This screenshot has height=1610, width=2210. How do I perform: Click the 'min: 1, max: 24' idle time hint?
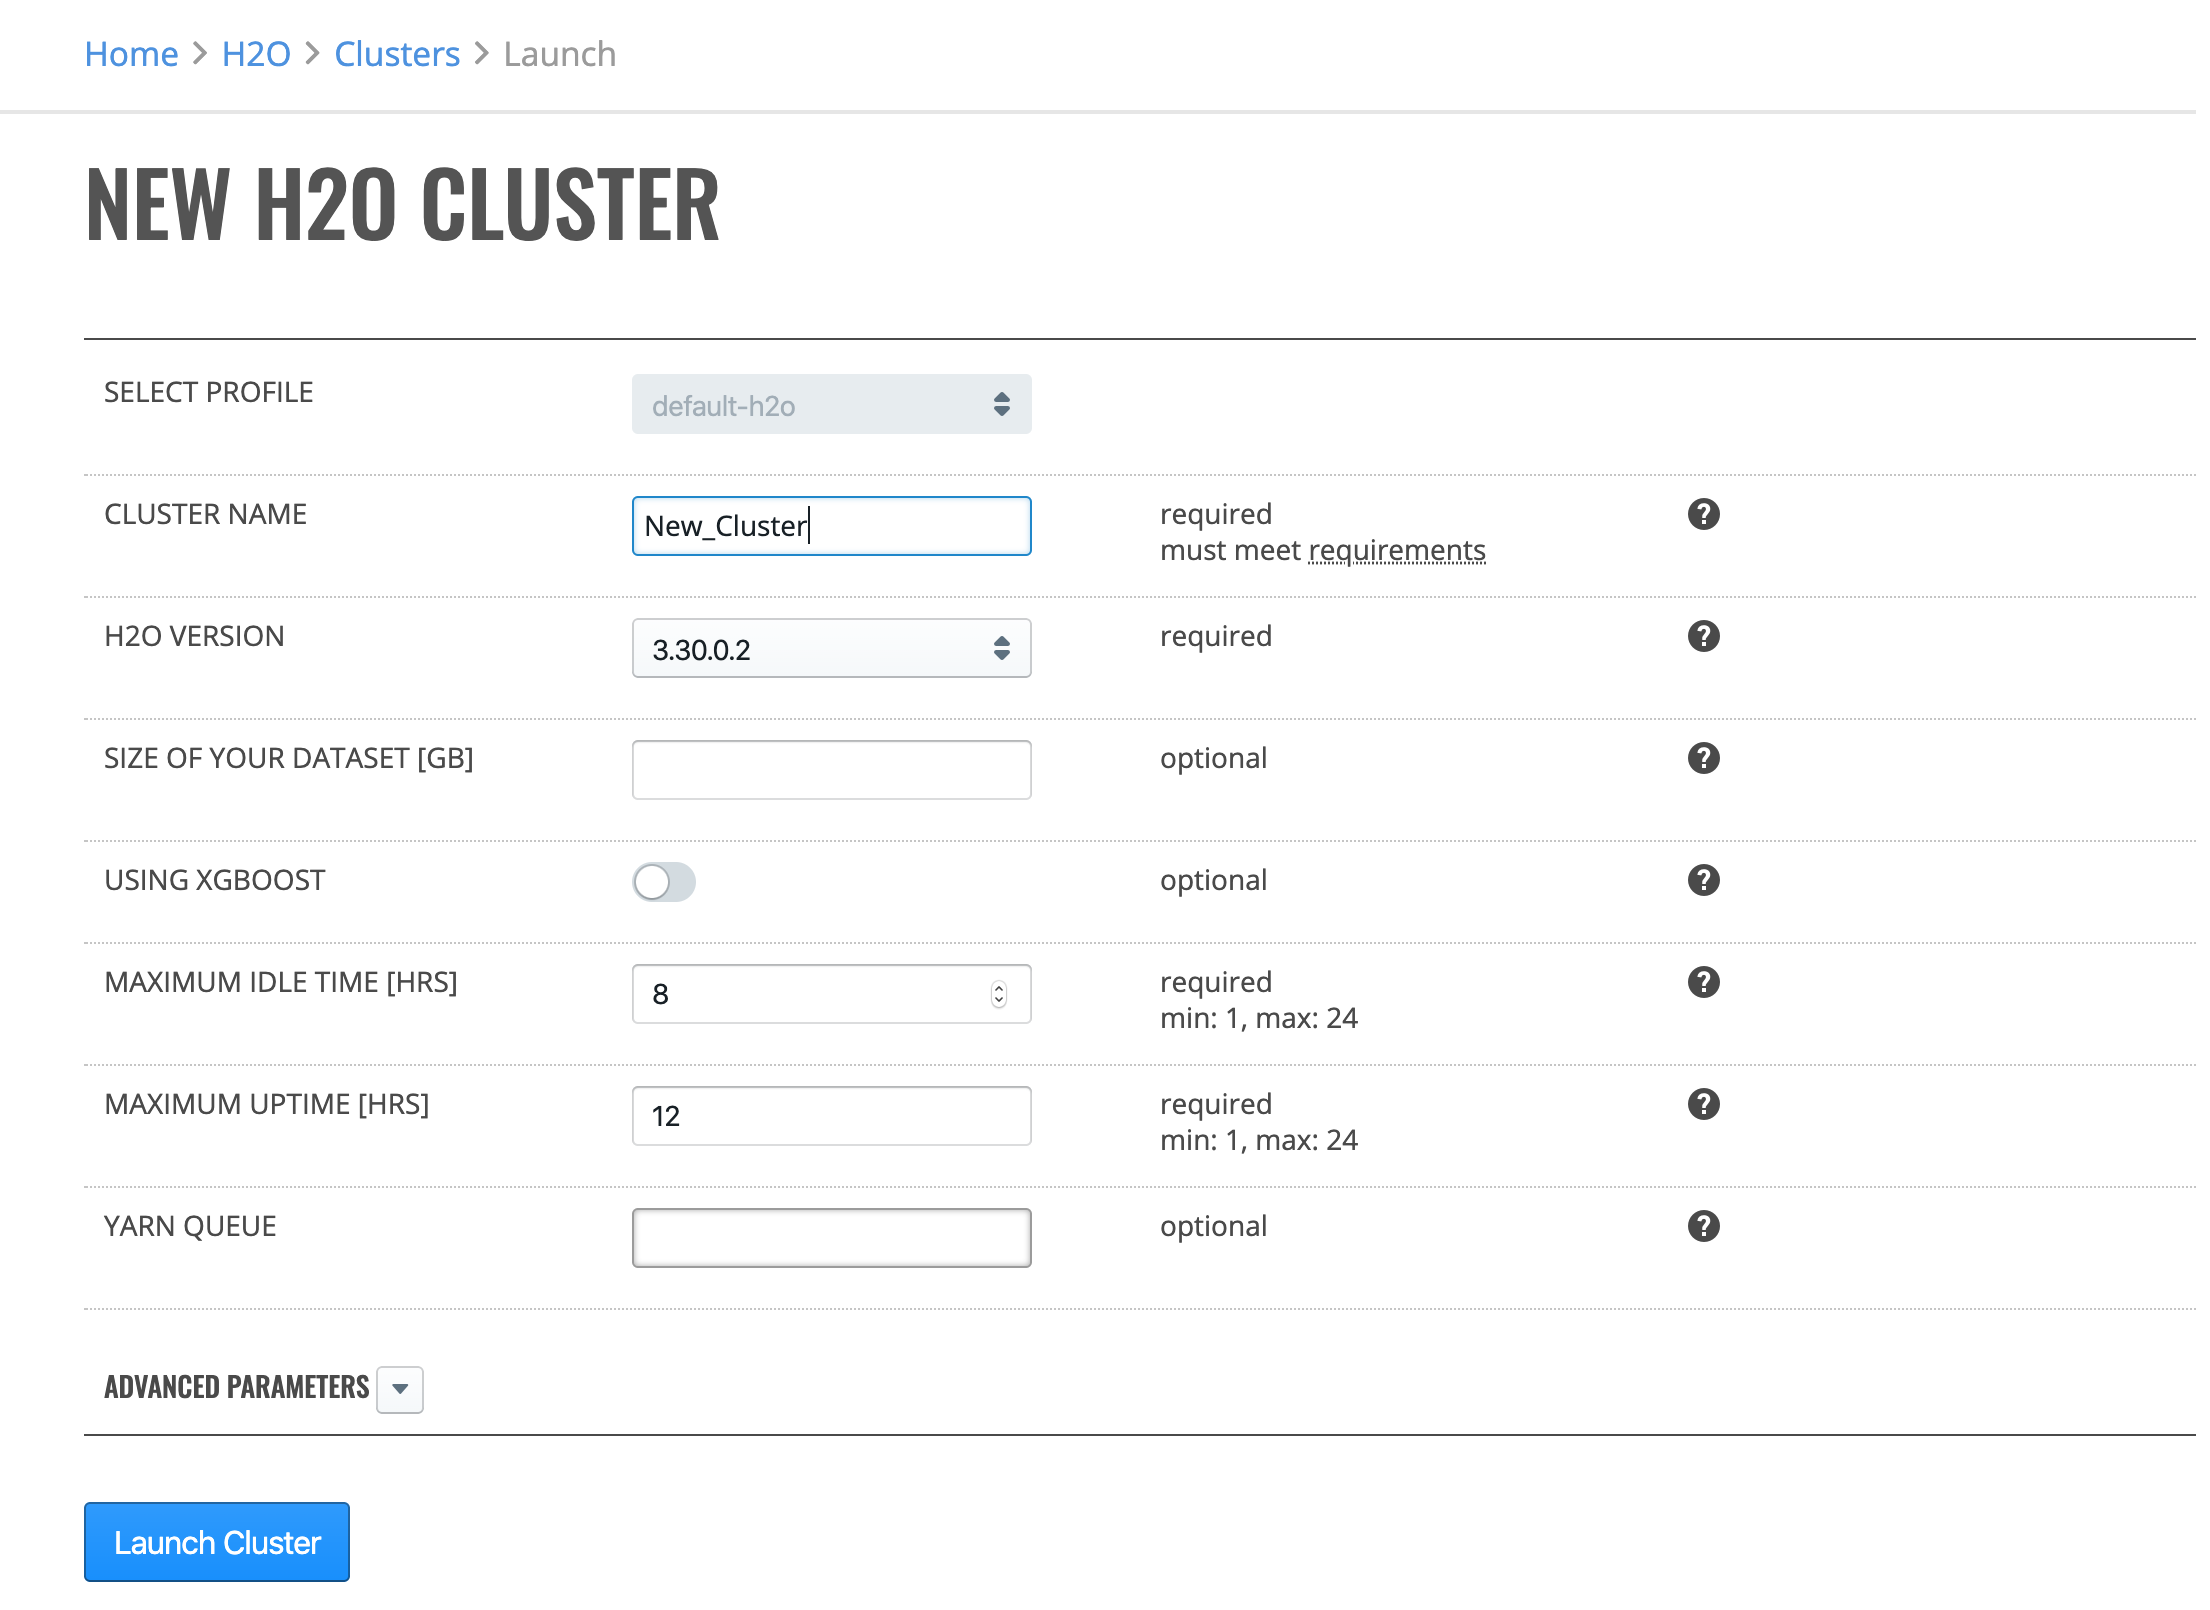click(1258, 1018)
